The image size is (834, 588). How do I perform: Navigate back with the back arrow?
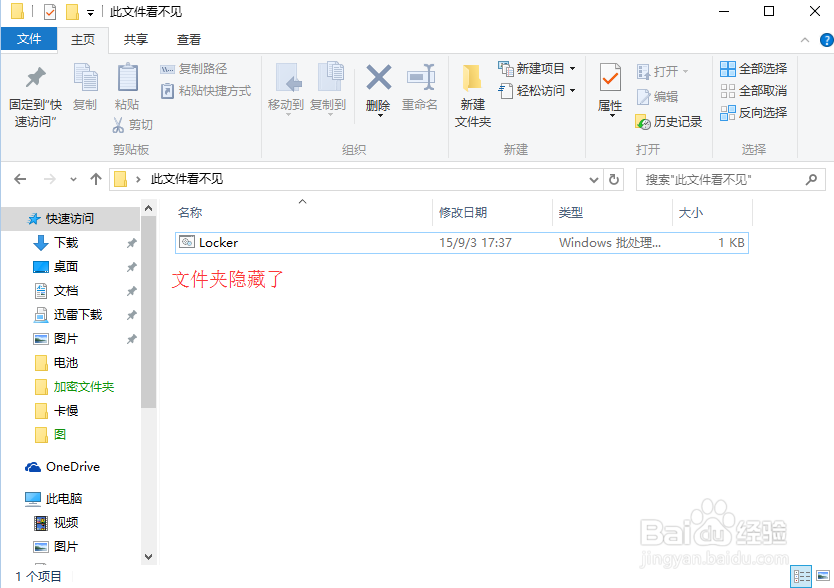(19, 181)
